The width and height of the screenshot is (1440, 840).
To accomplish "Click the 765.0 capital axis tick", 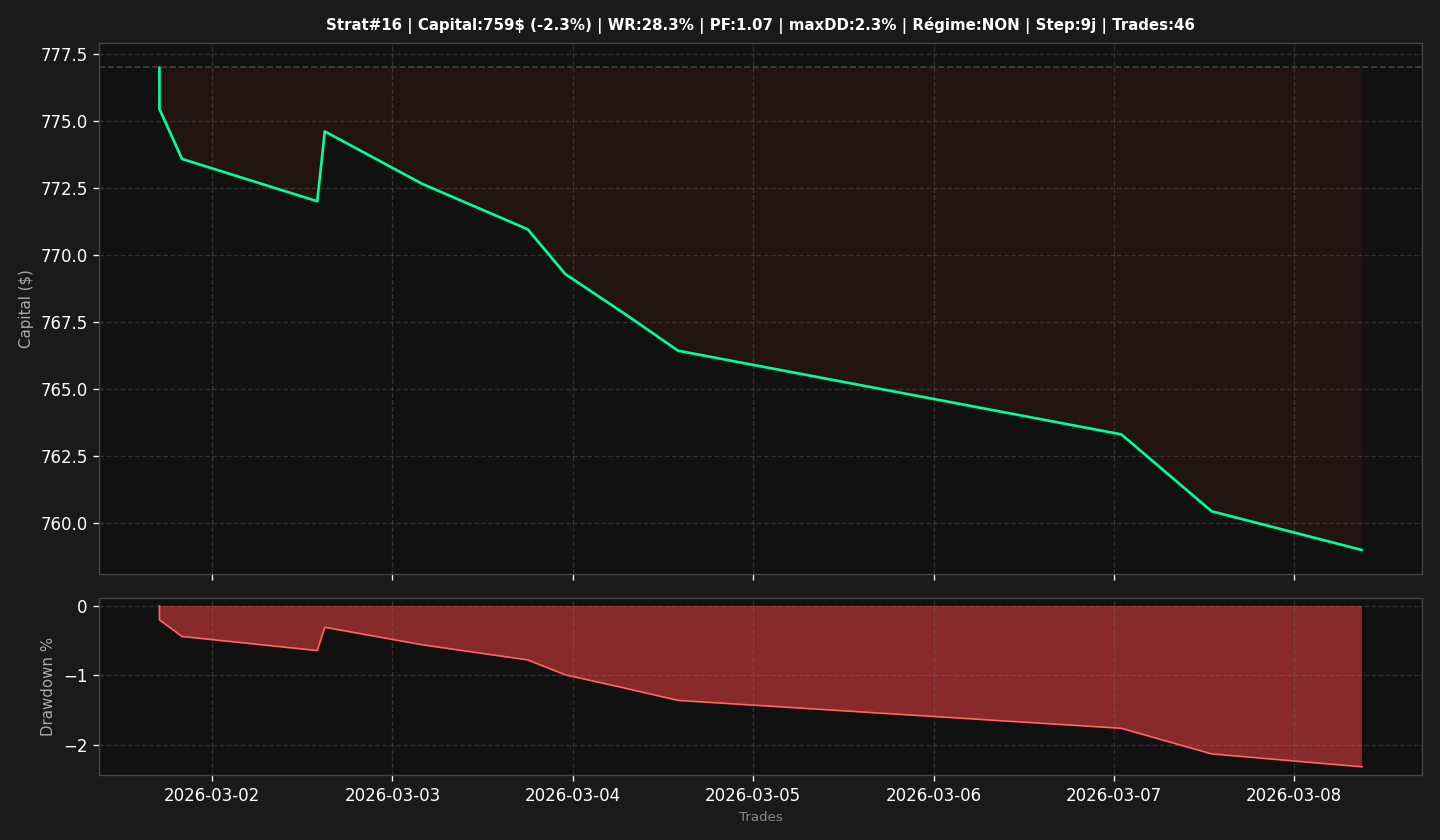I will [x=64, y=390].
